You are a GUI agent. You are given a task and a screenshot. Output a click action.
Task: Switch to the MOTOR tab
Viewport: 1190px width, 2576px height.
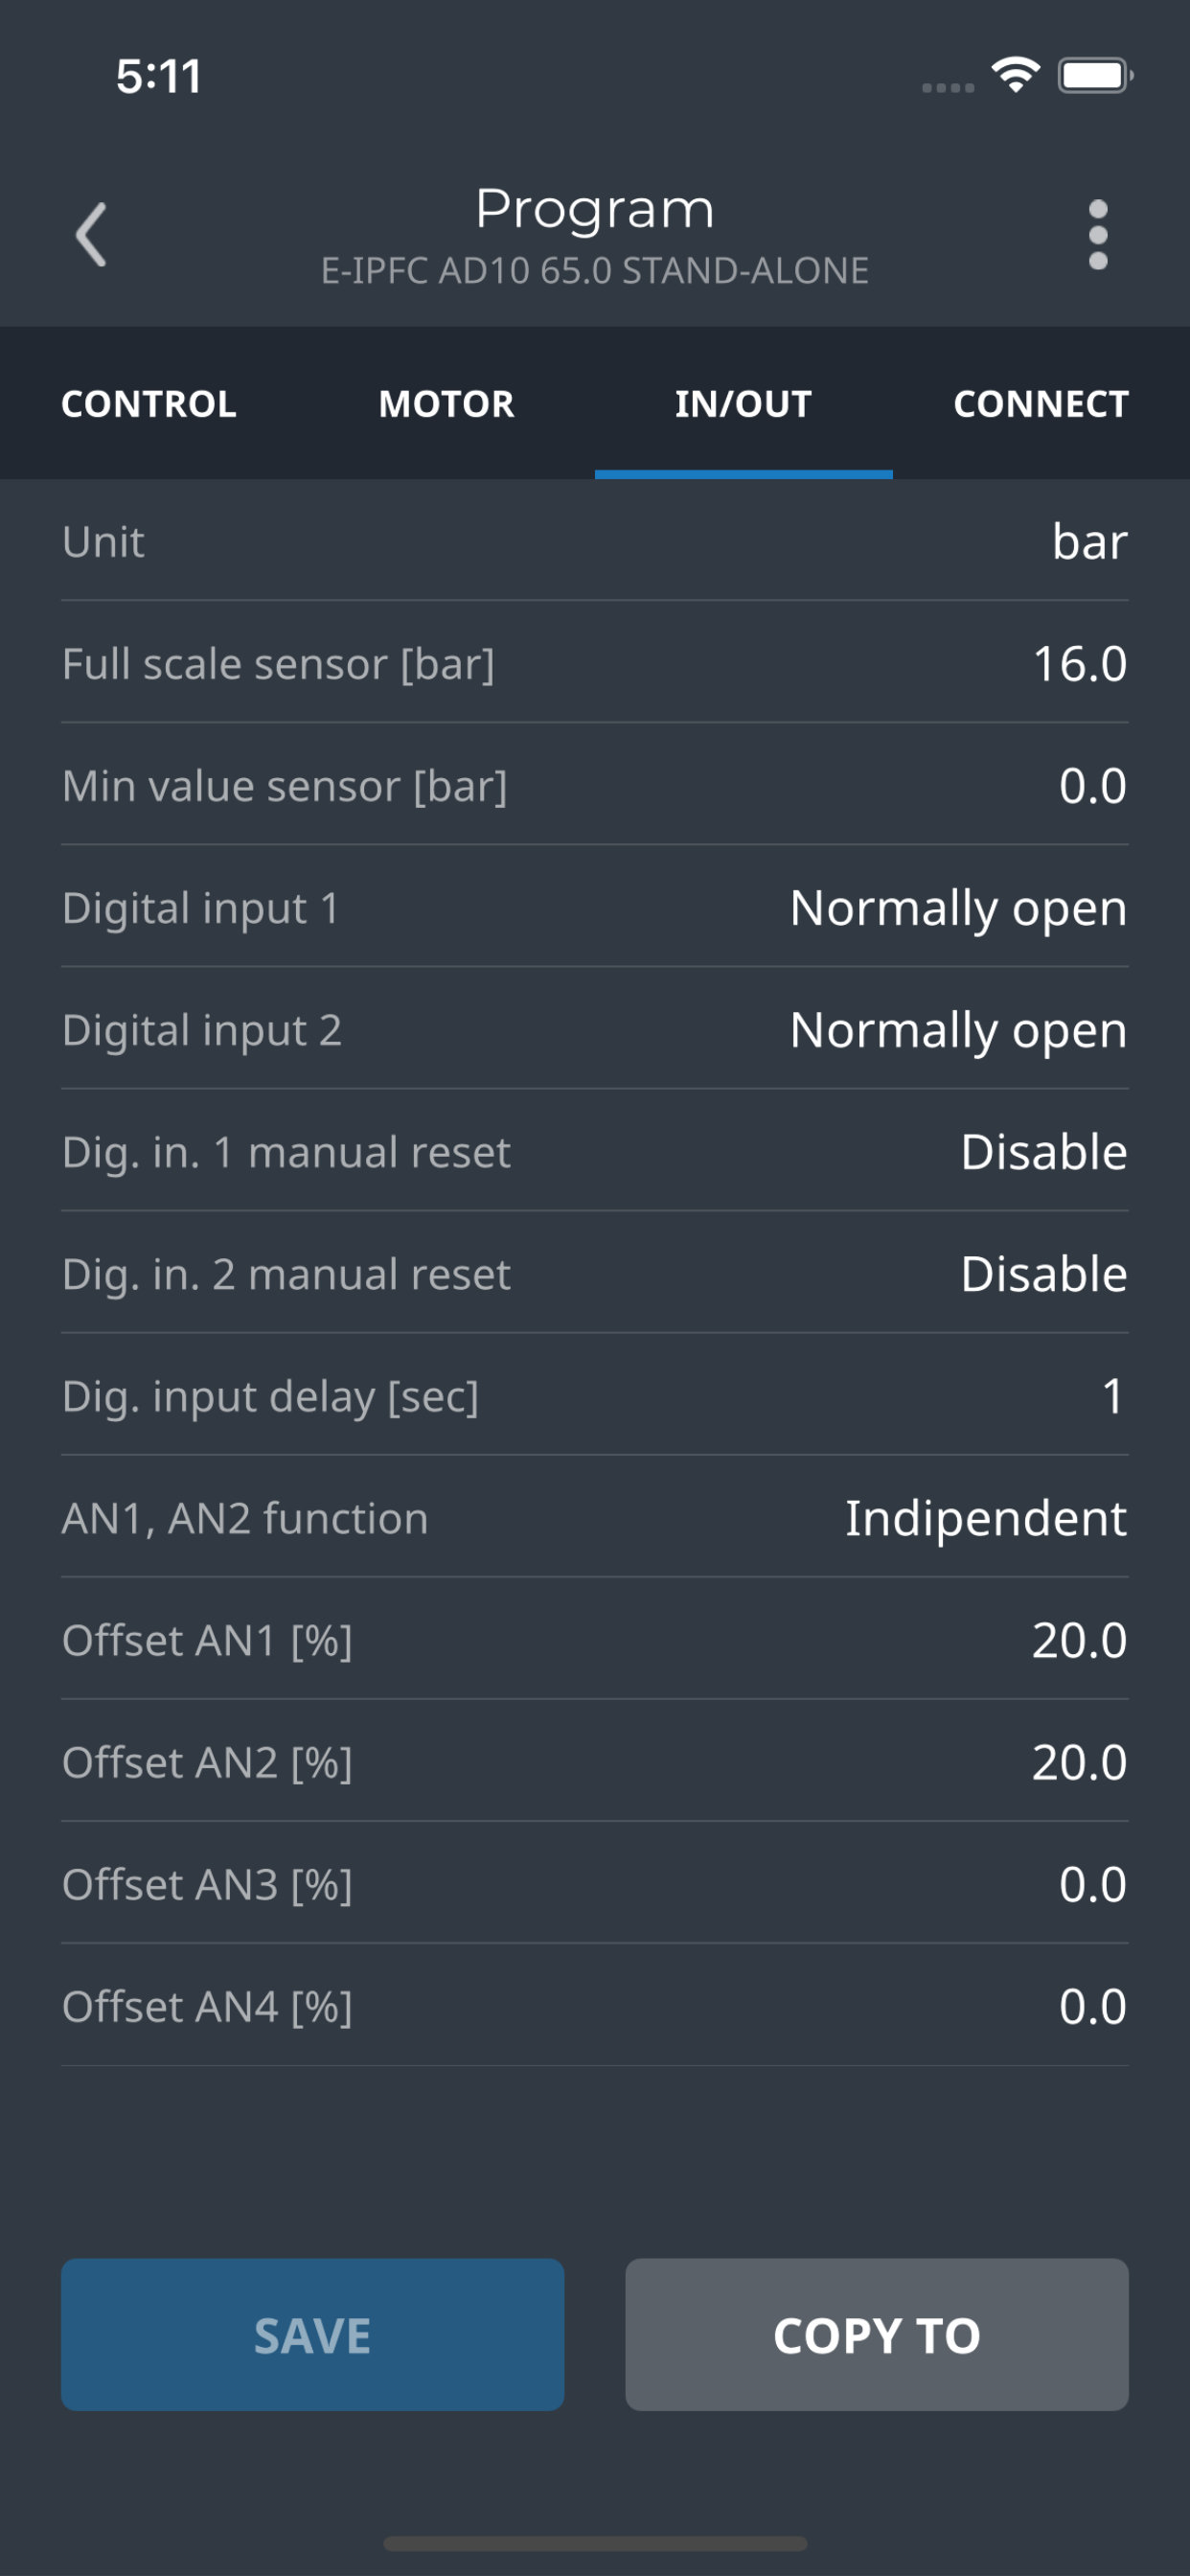446,404
